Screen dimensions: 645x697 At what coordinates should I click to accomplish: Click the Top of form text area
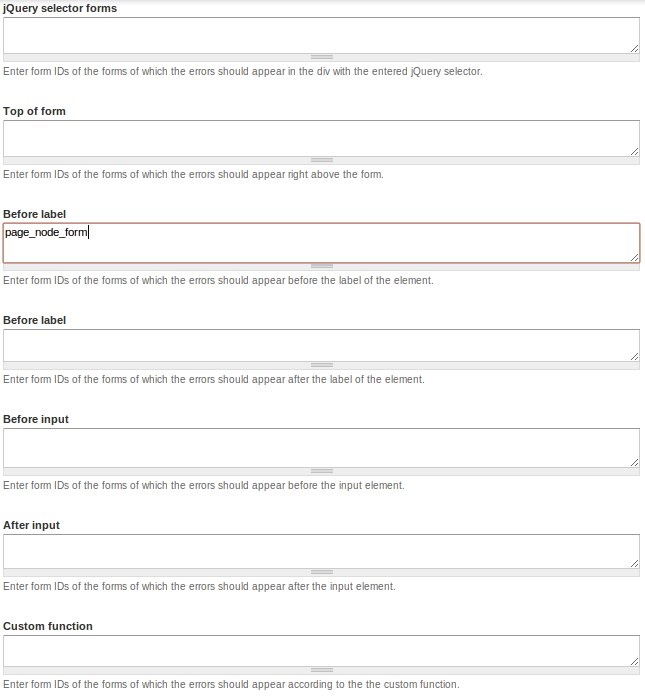tap(321, 138)
